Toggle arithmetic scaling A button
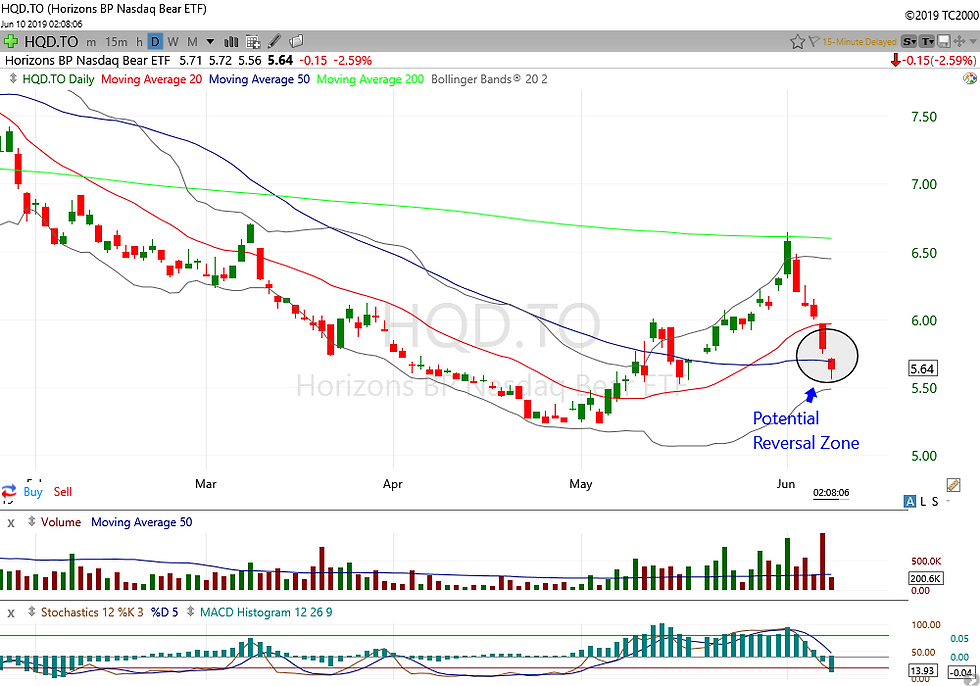The height and width of the screenshot is (686, 980). coord(909,501)
